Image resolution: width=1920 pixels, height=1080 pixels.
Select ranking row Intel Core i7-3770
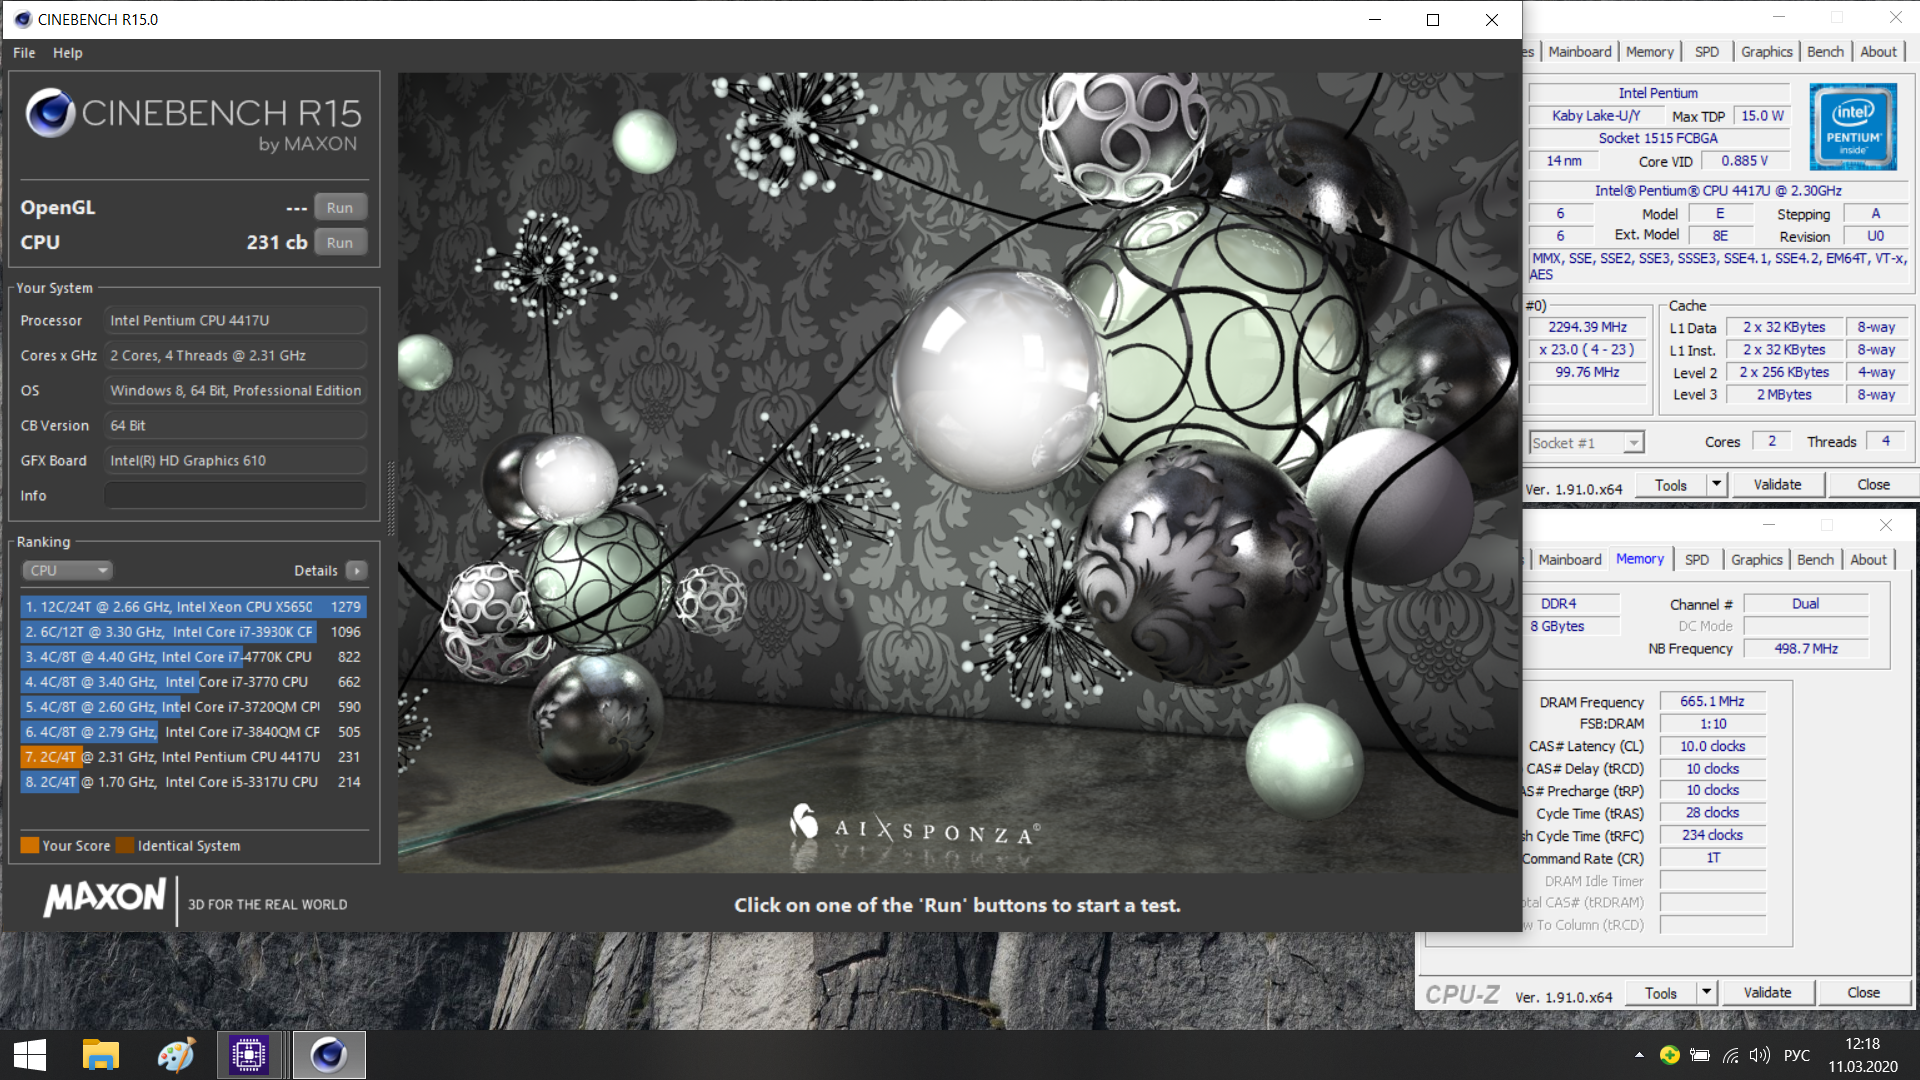pyautogui.click(x=193, y=682)
